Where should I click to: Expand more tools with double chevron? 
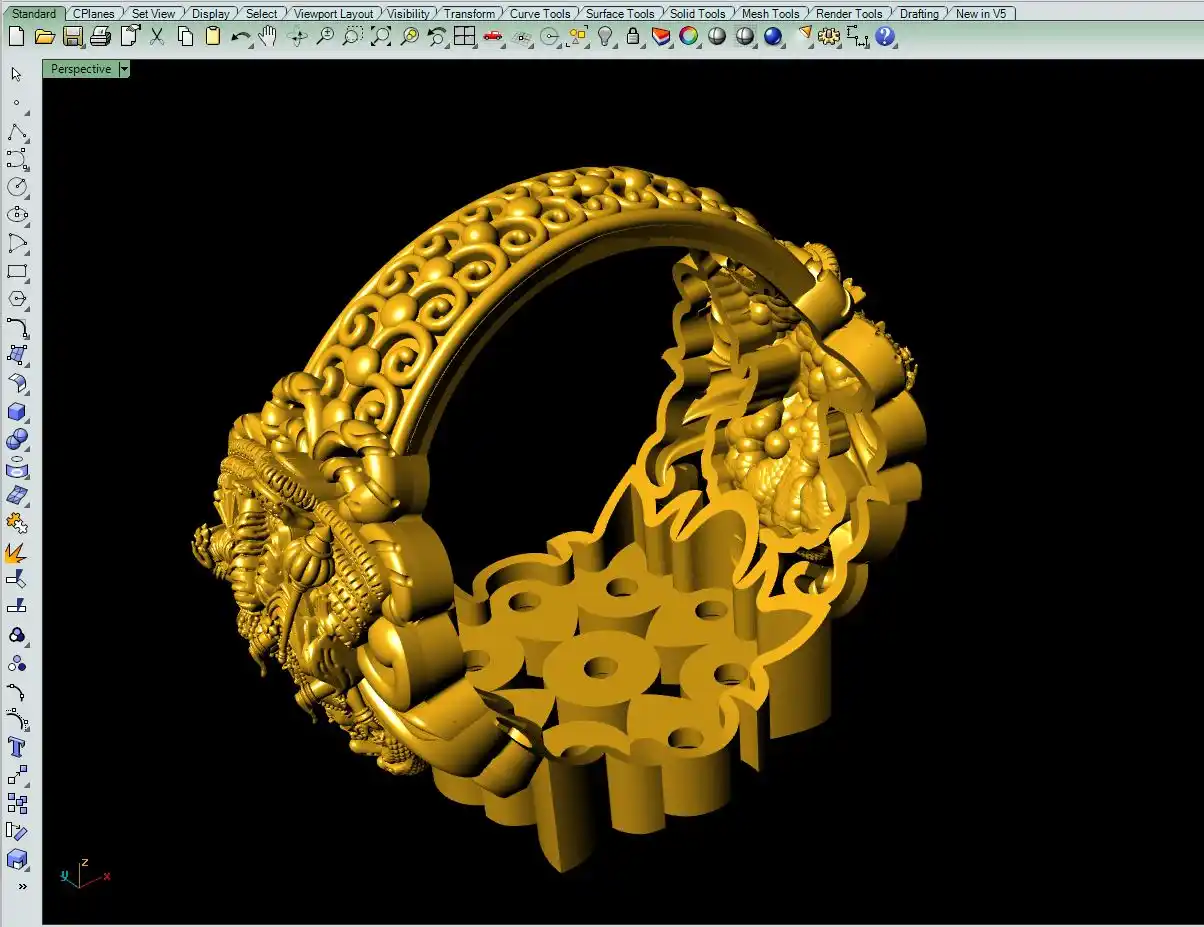(x=22, y=886)
